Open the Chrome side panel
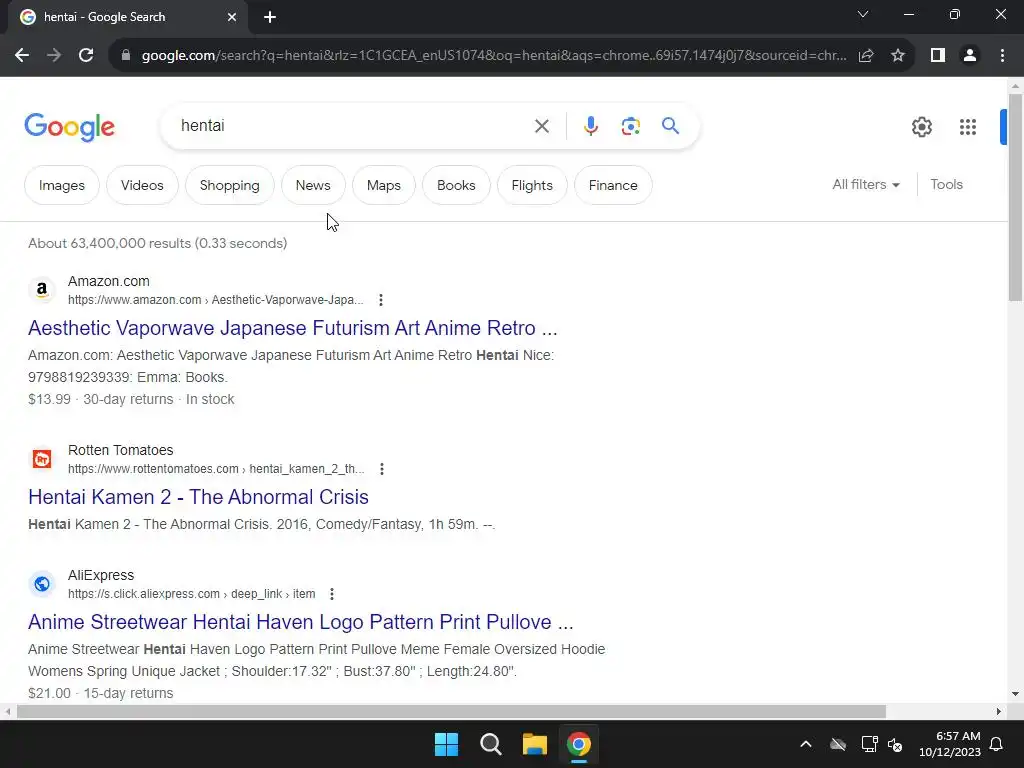Screen dimensions: 1024x768 coord(938,56)
